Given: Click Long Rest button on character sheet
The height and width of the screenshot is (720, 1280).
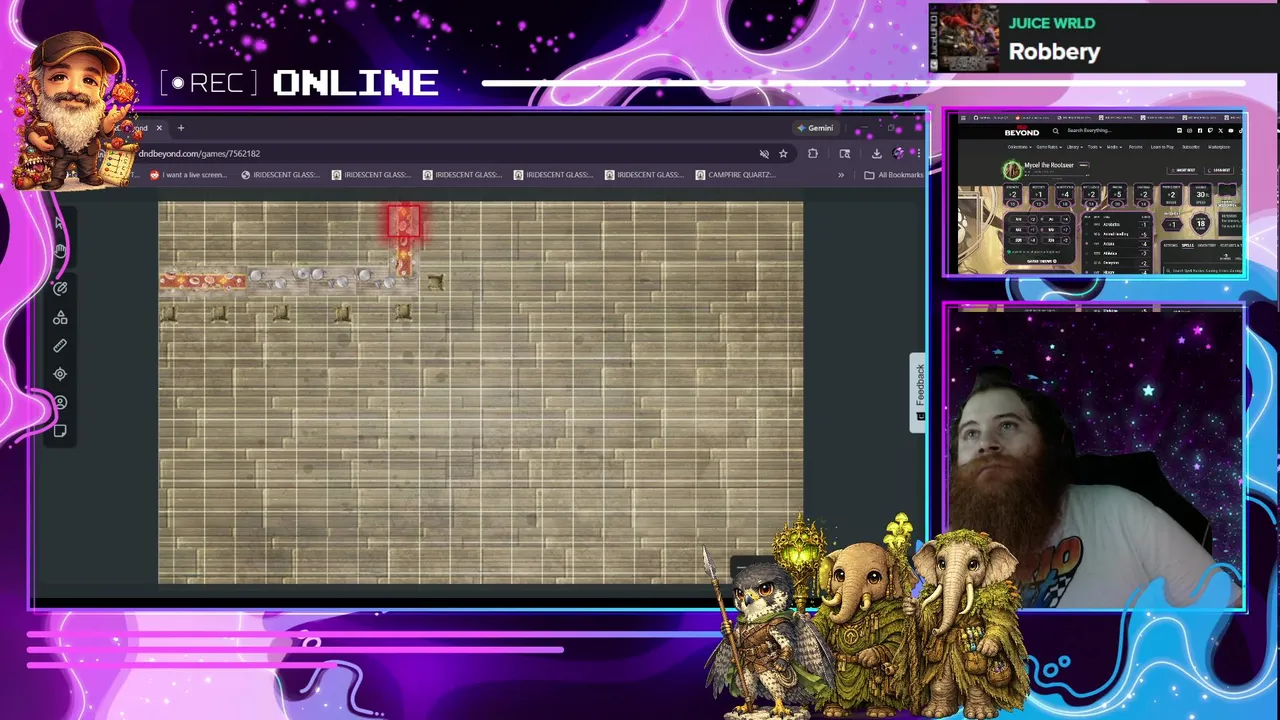Looking at the screenshot, I should click(x=1219, y=170).
